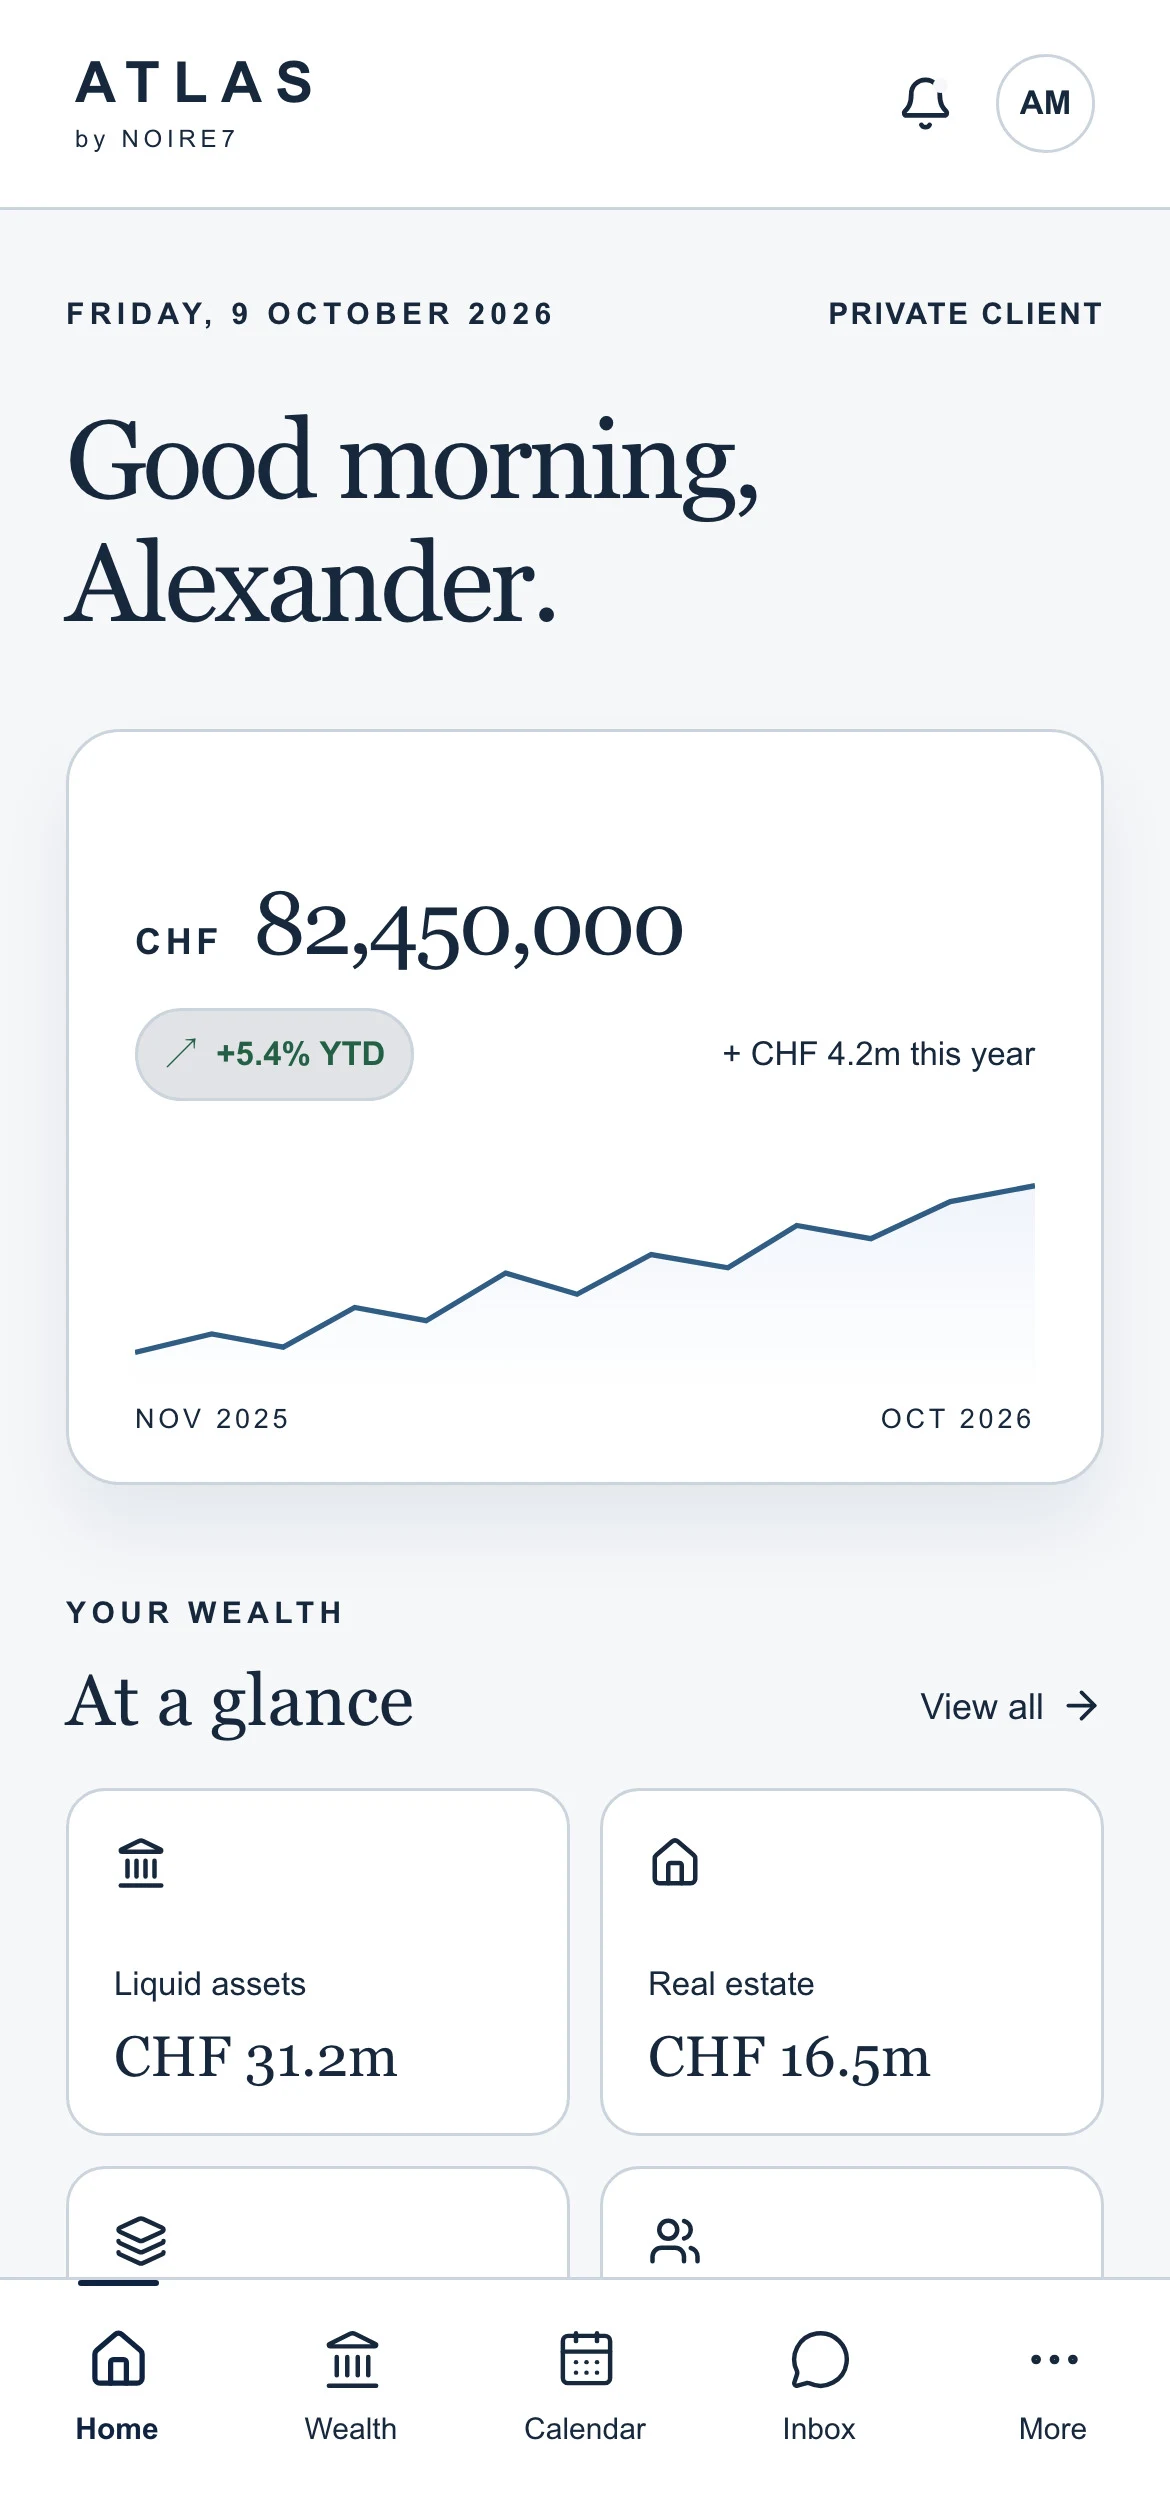Screen dimensions: 1170x2496
Task: Open the Liquid assets CHF 31.2m card
Action: [x=318, y=1962]
